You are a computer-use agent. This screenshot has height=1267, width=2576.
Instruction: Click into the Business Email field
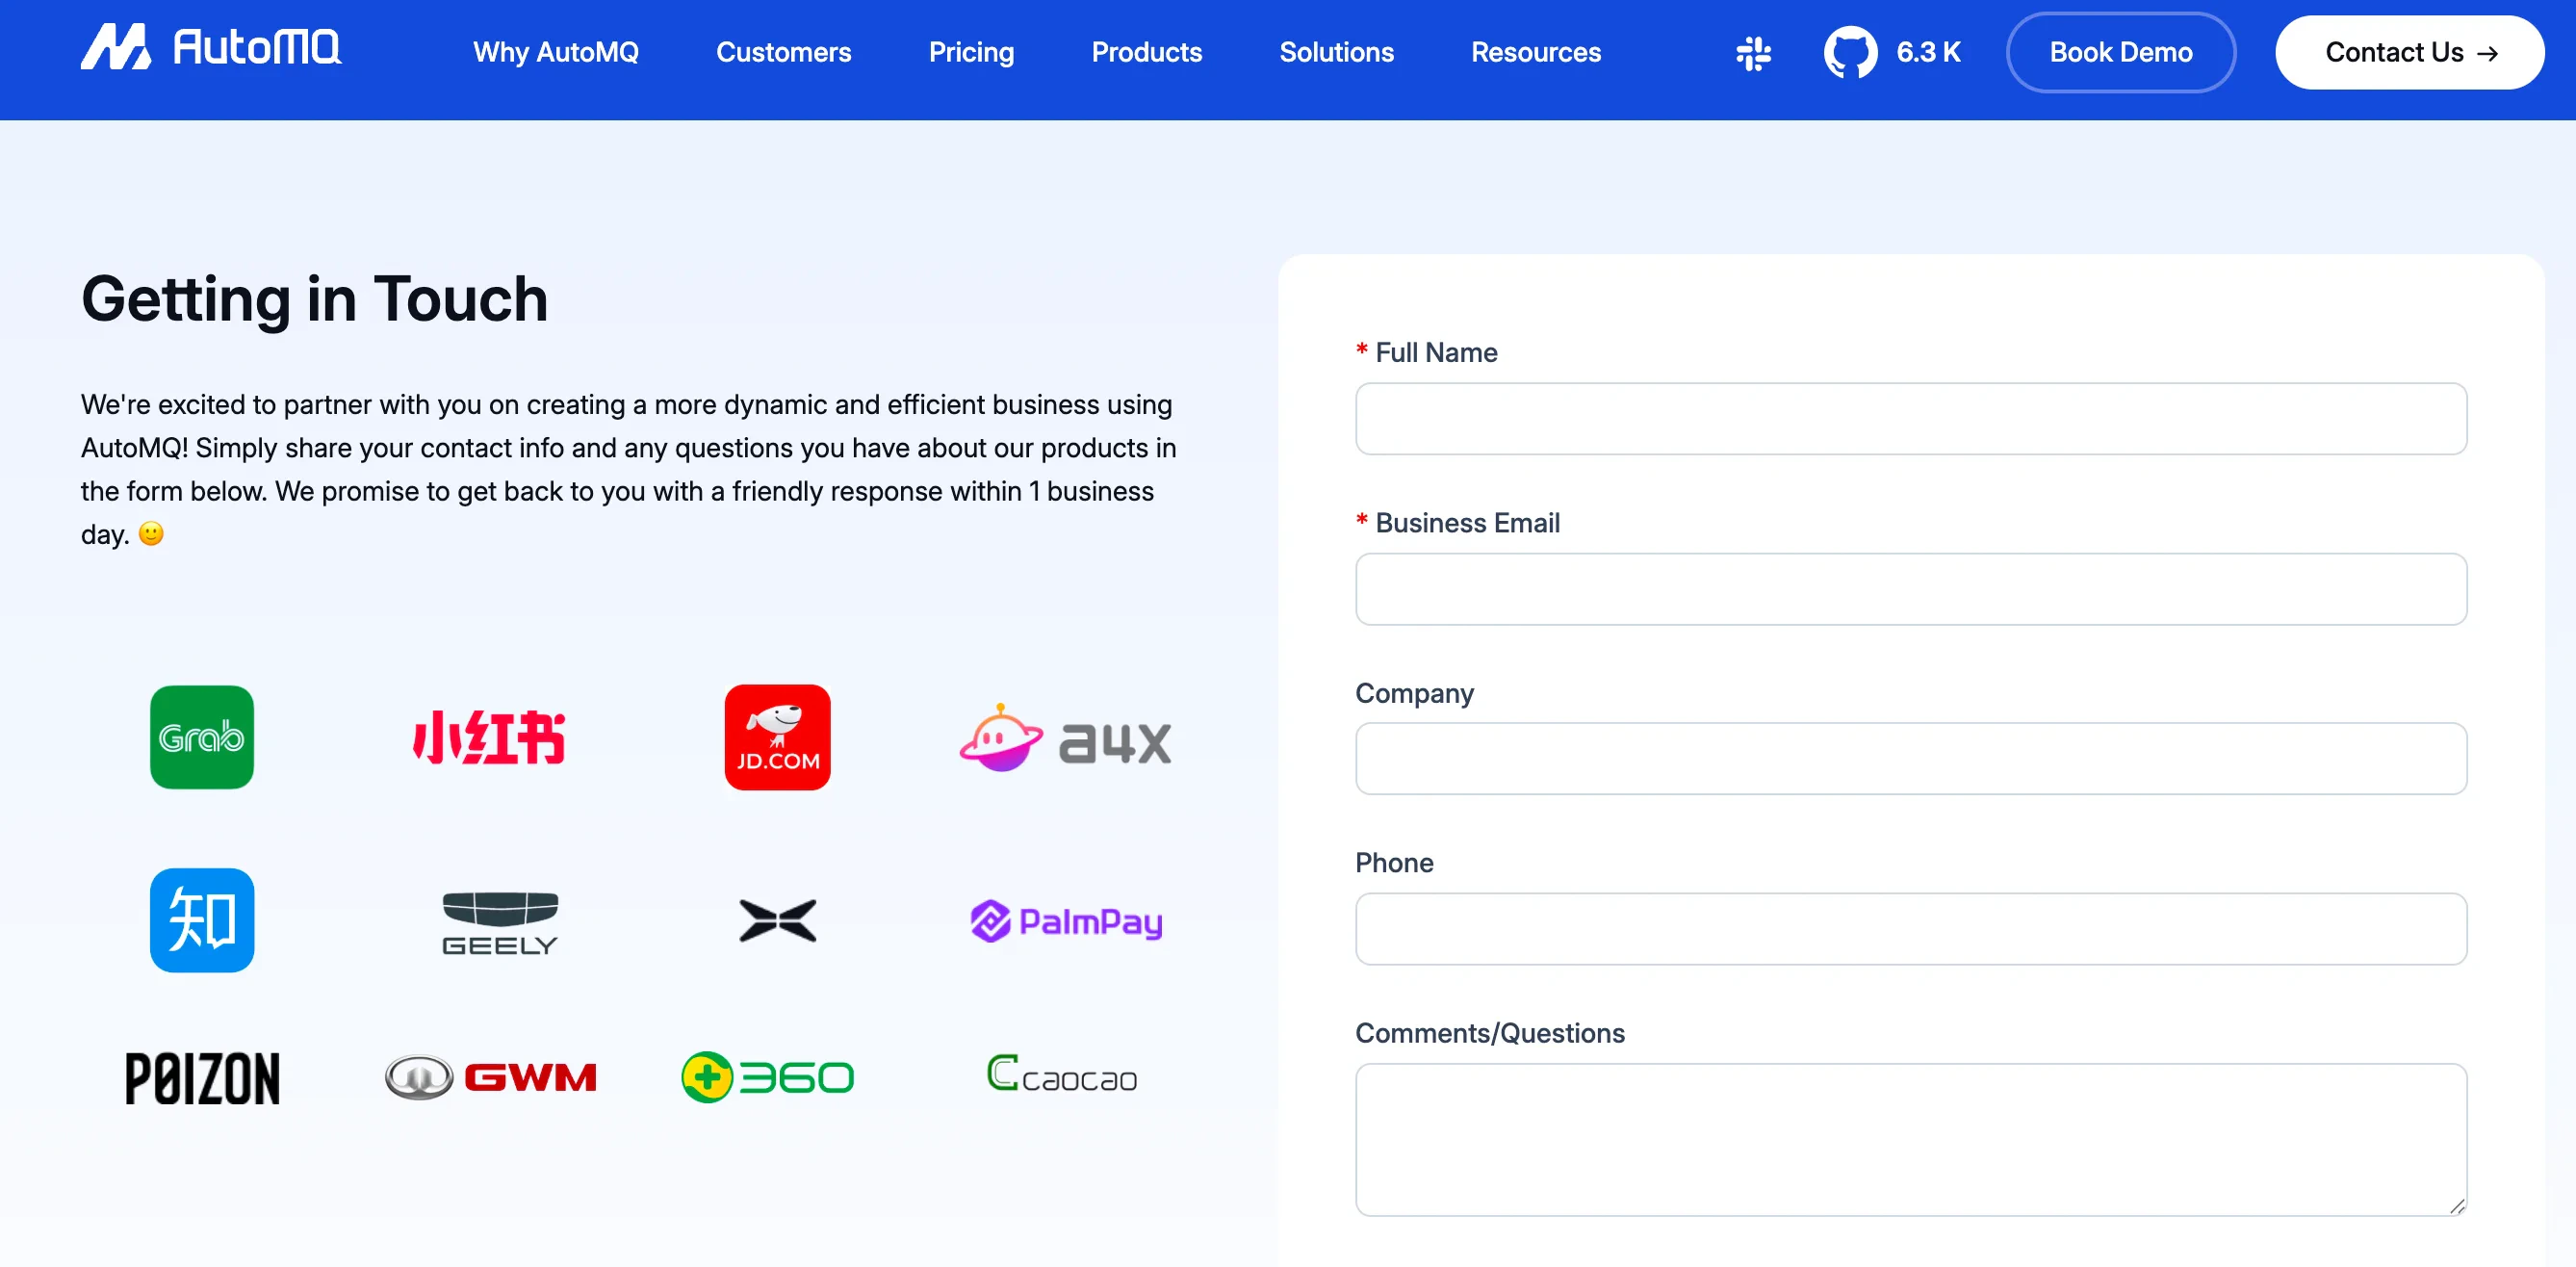click(x=1910, y=589)
